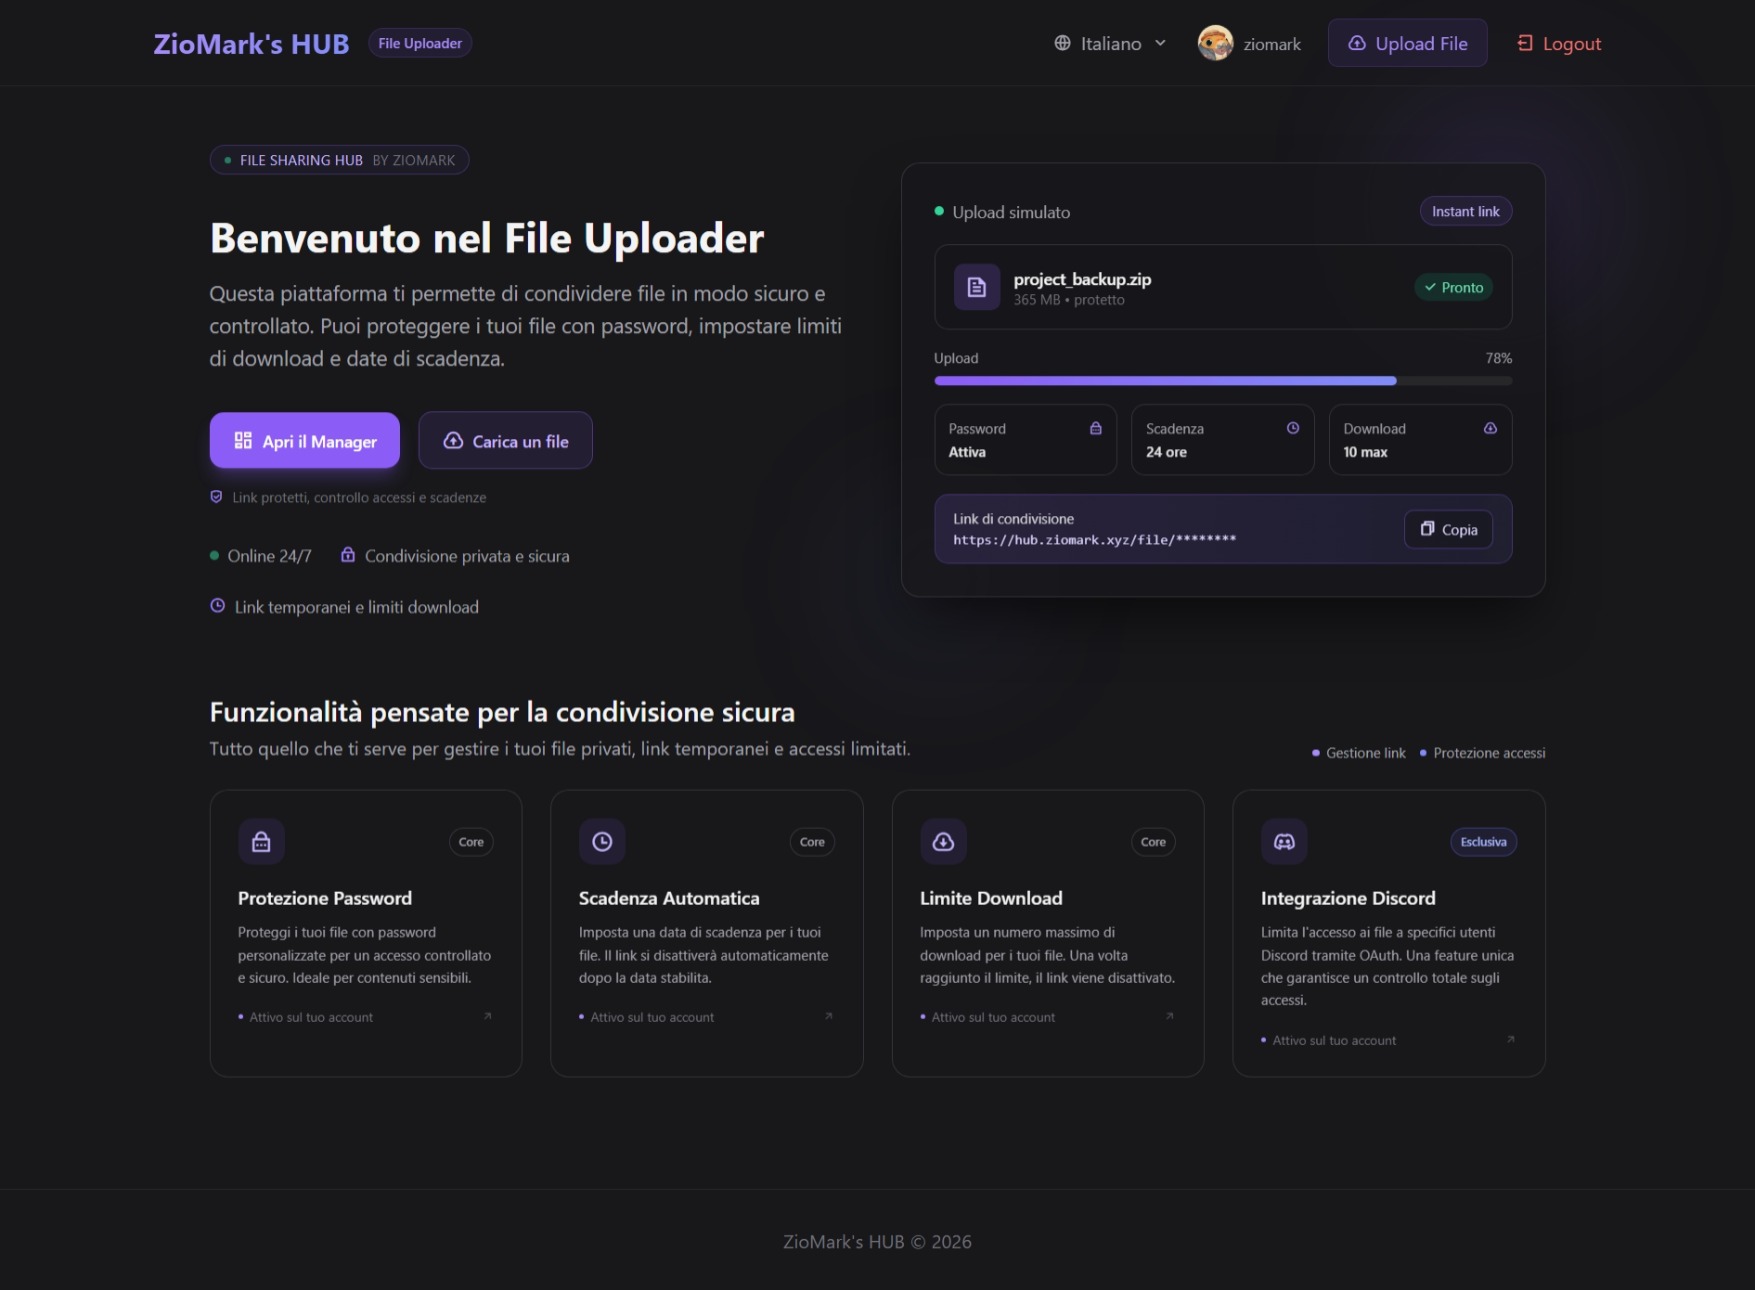The image size is (1755, 1290).
Task: Click the Discord icon on Integrazione Discord card
Action: click(x=1284, y=841)
